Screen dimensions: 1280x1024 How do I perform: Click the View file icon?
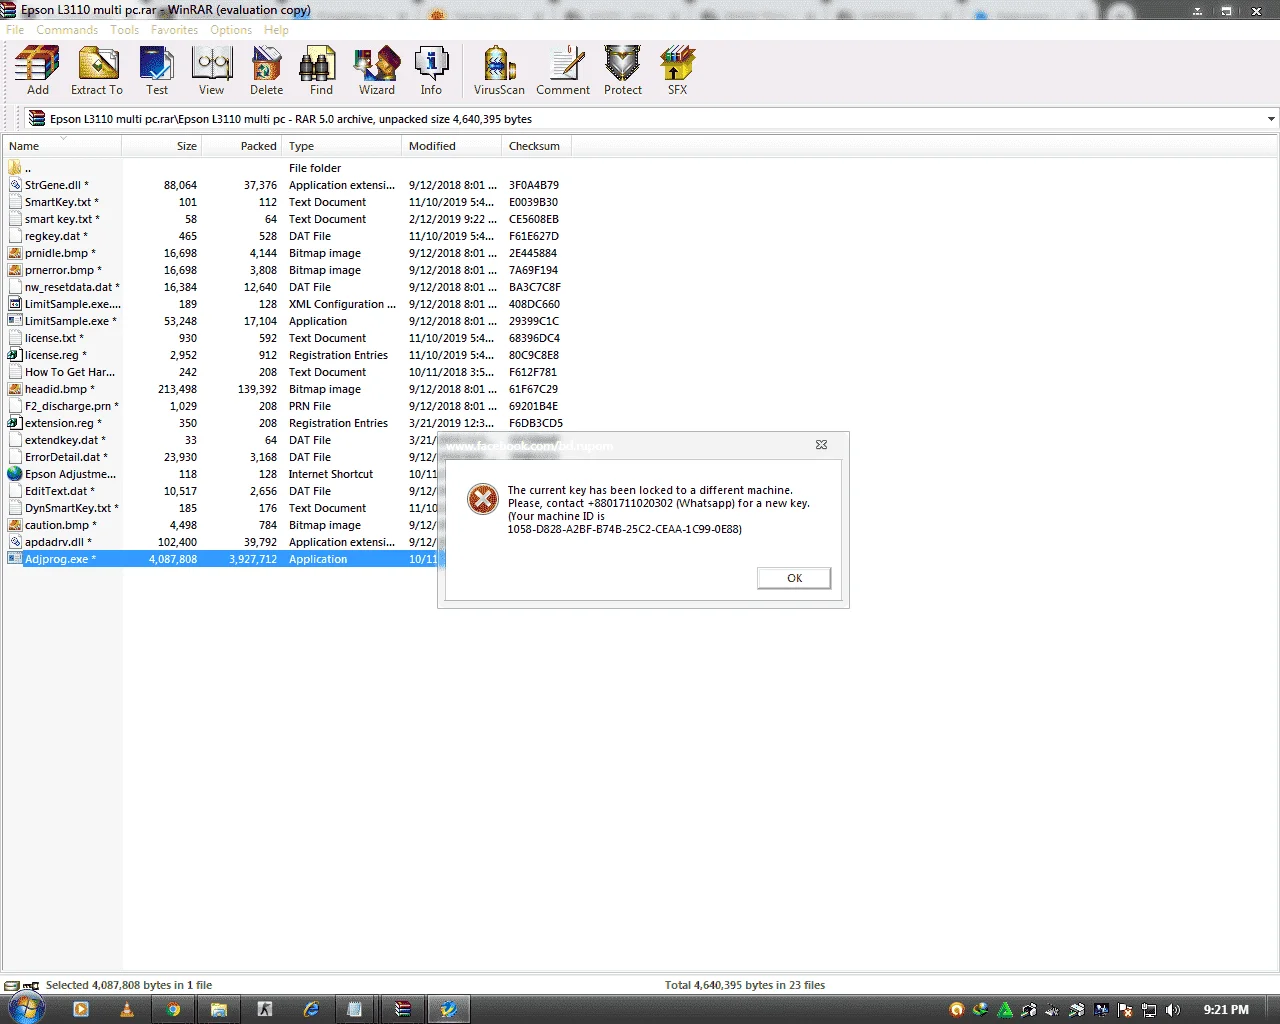click(x=212, y=70)
